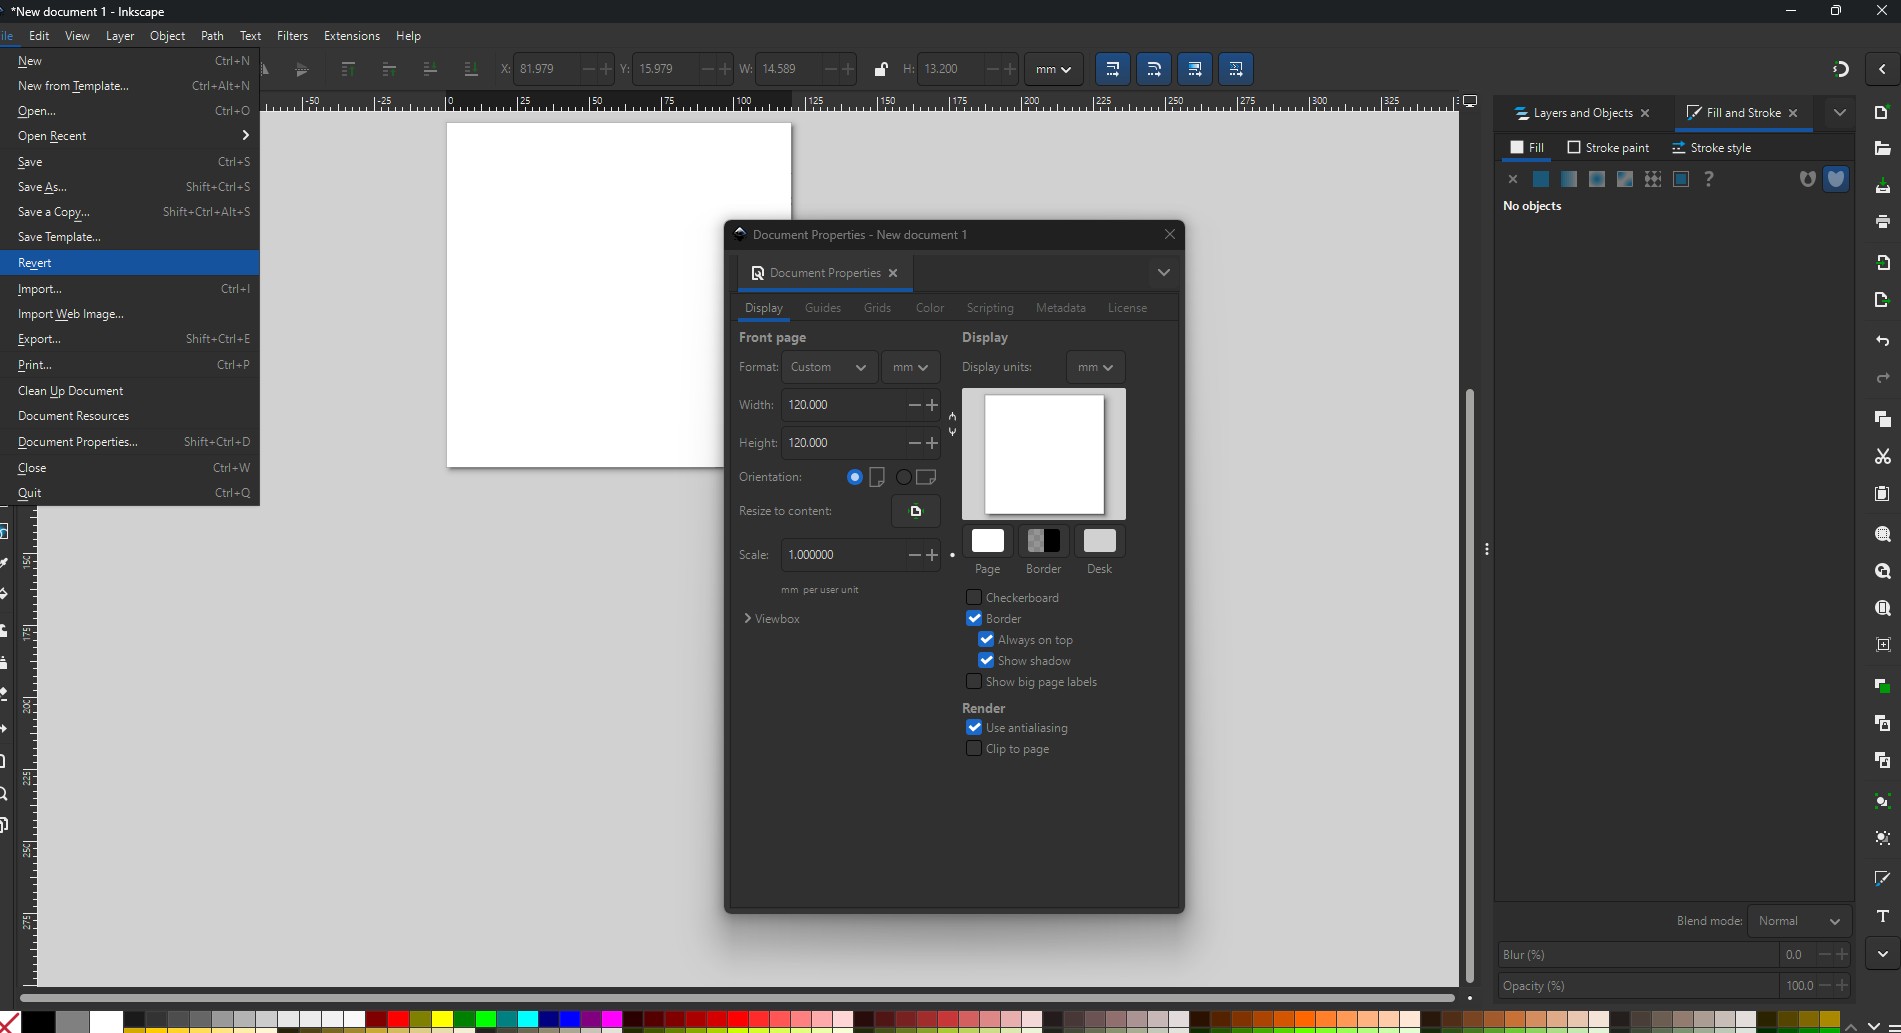Choose the radial gradient fill icon
The height and width of the screenshot is (1033, 1901).
pyautogui.click(x=1597, y=179)
